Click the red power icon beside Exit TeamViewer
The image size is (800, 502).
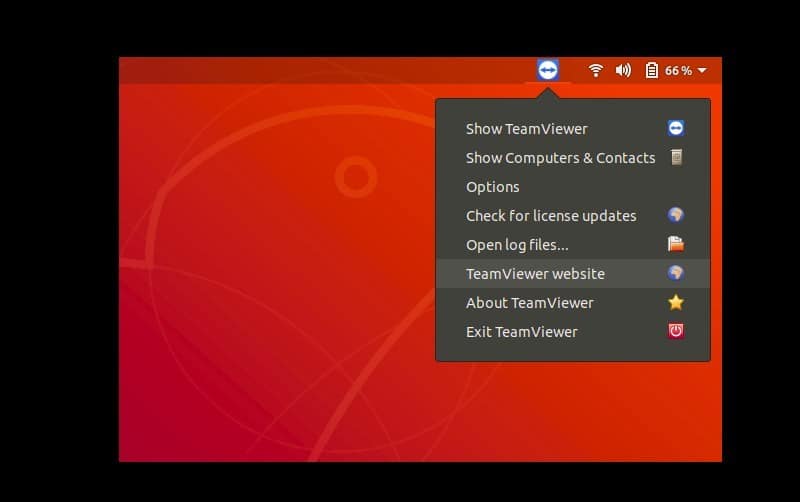point(676,331)
